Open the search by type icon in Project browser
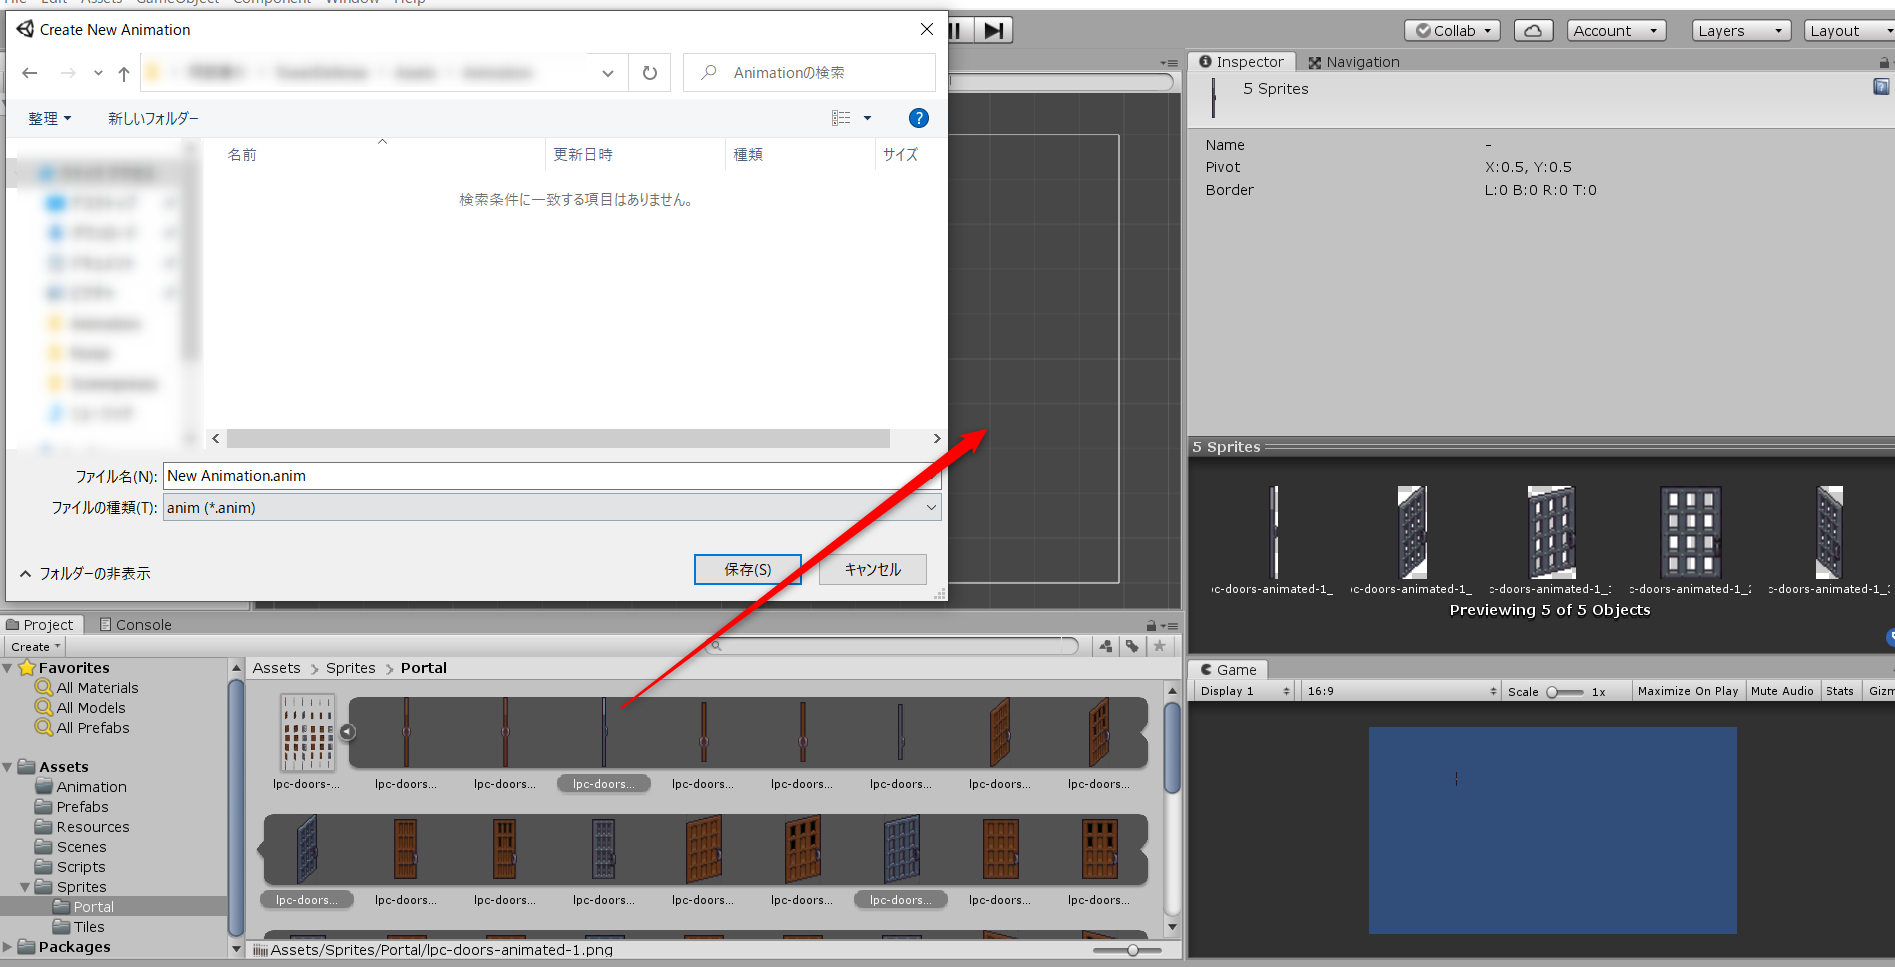This screenshot has width=1895, height=967. tap(1104, 646)
